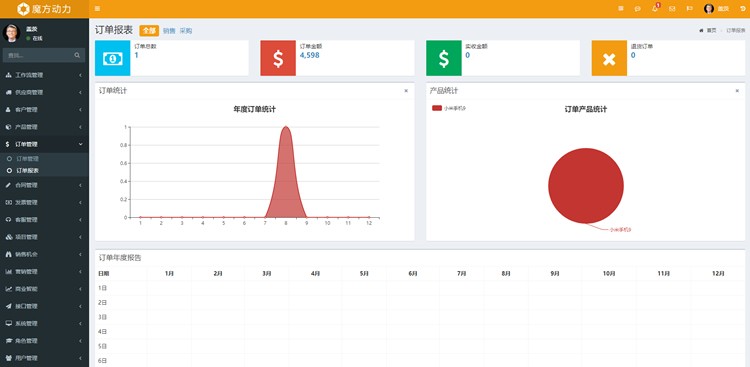Click the 订单年度报告 panel heading
The image size is (750, 367).
pyautogui.click(x=120, y=258)
